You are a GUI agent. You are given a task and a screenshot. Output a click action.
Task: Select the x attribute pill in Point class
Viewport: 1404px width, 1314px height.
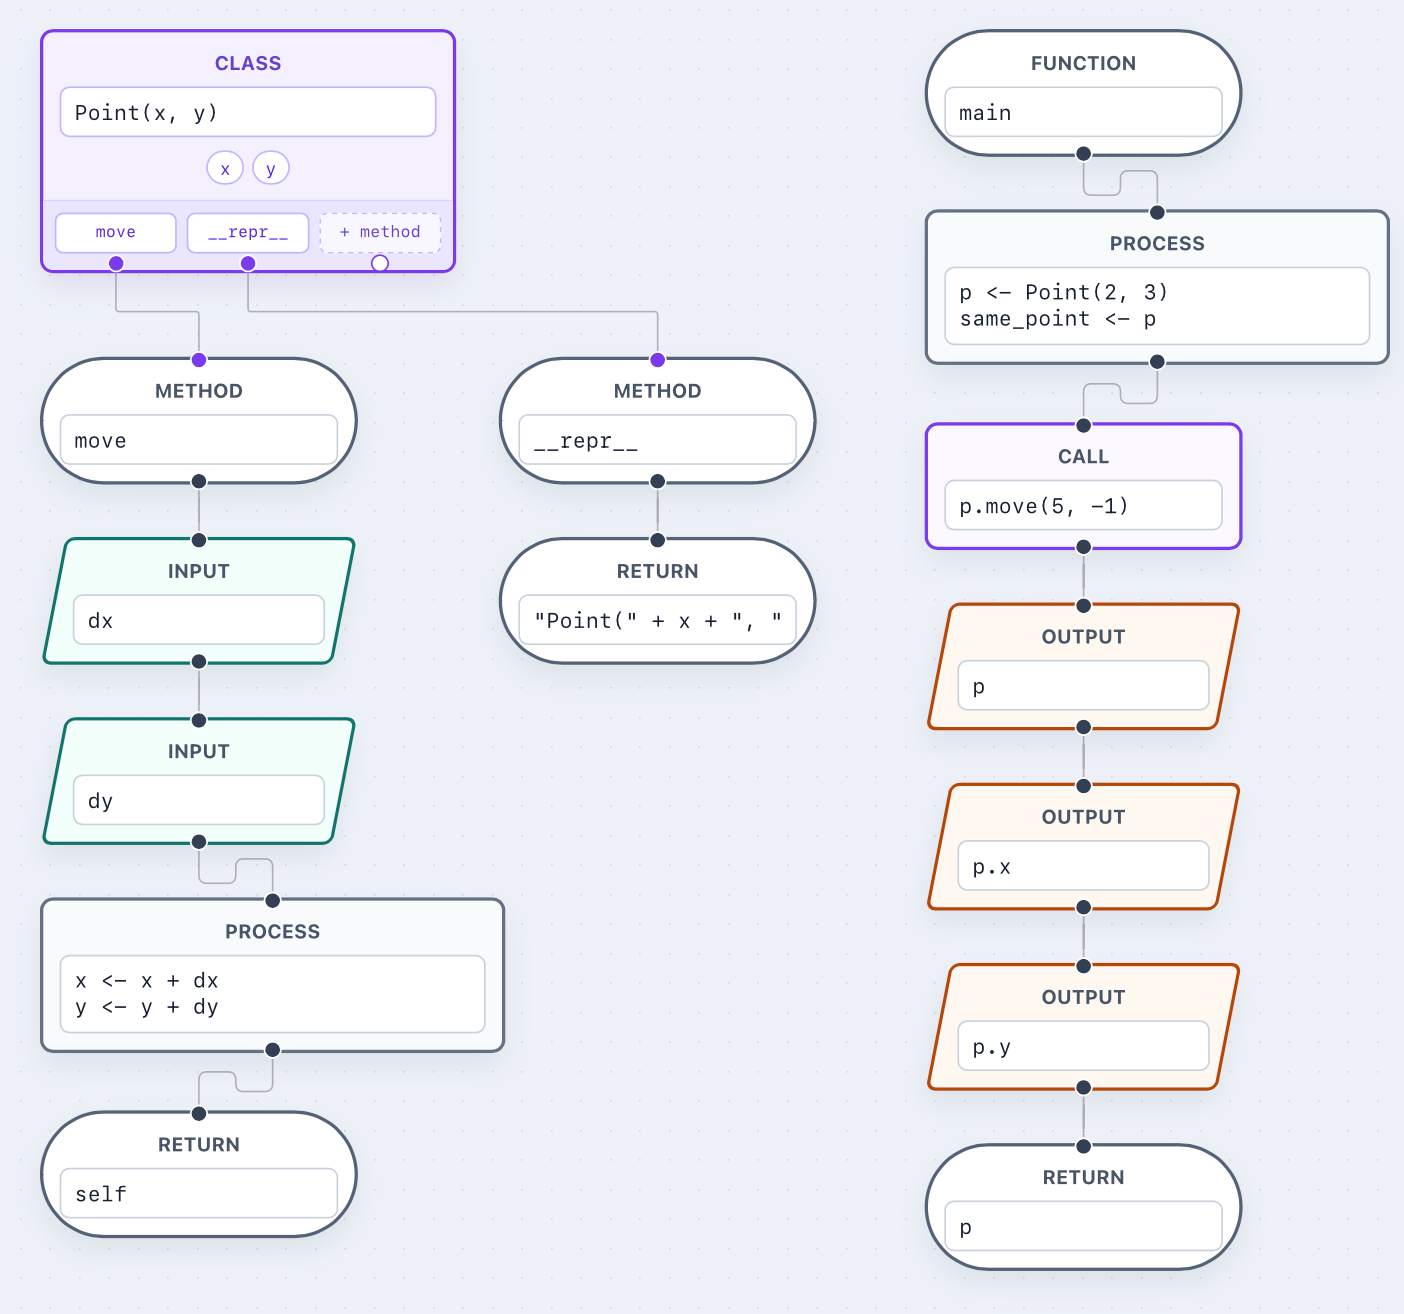(x=225, y=168)
